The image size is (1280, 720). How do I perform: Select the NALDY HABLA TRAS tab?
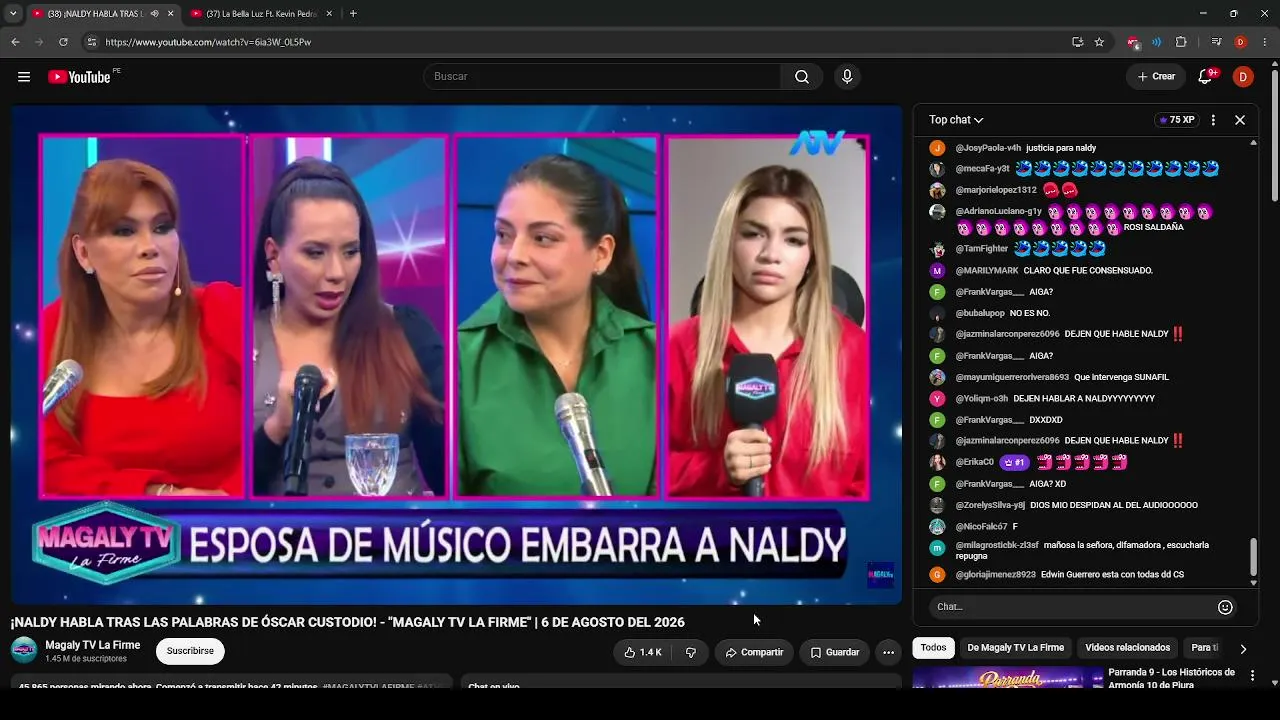point(96,14)
